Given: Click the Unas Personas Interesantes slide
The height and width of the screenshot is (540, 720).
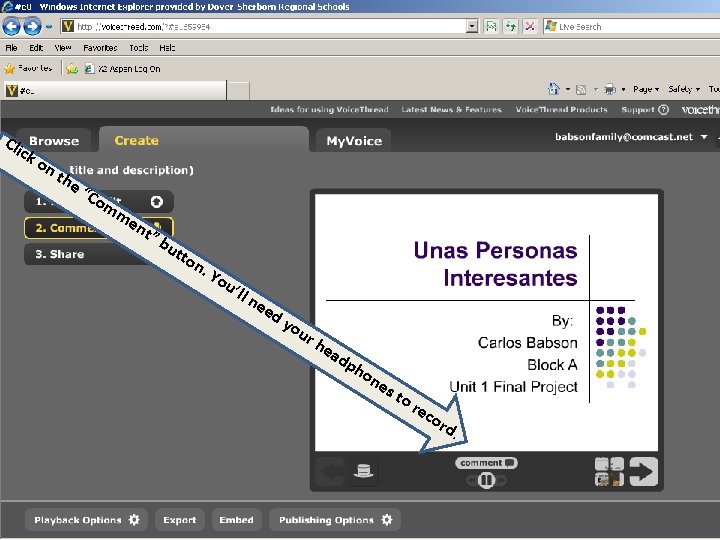Looking at the screenshot, I should tap(486, 322).
